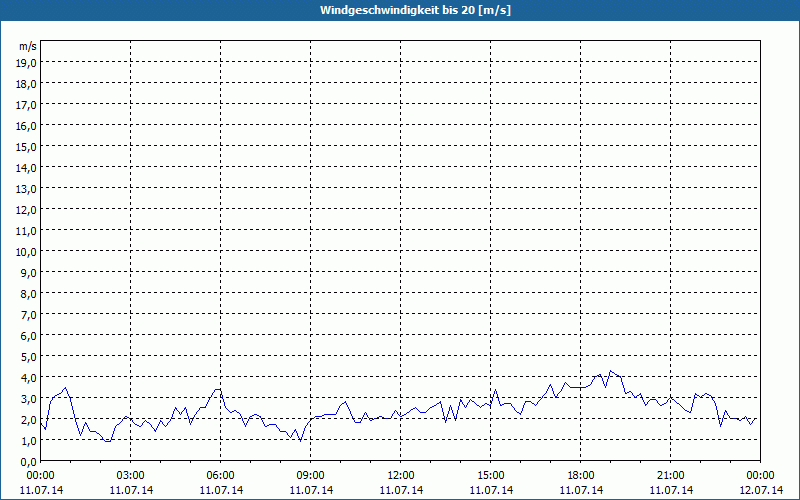Screen dimensions: 800x500
Task: Select the 11,0 y-axis label
Action: tap(27, 231)
